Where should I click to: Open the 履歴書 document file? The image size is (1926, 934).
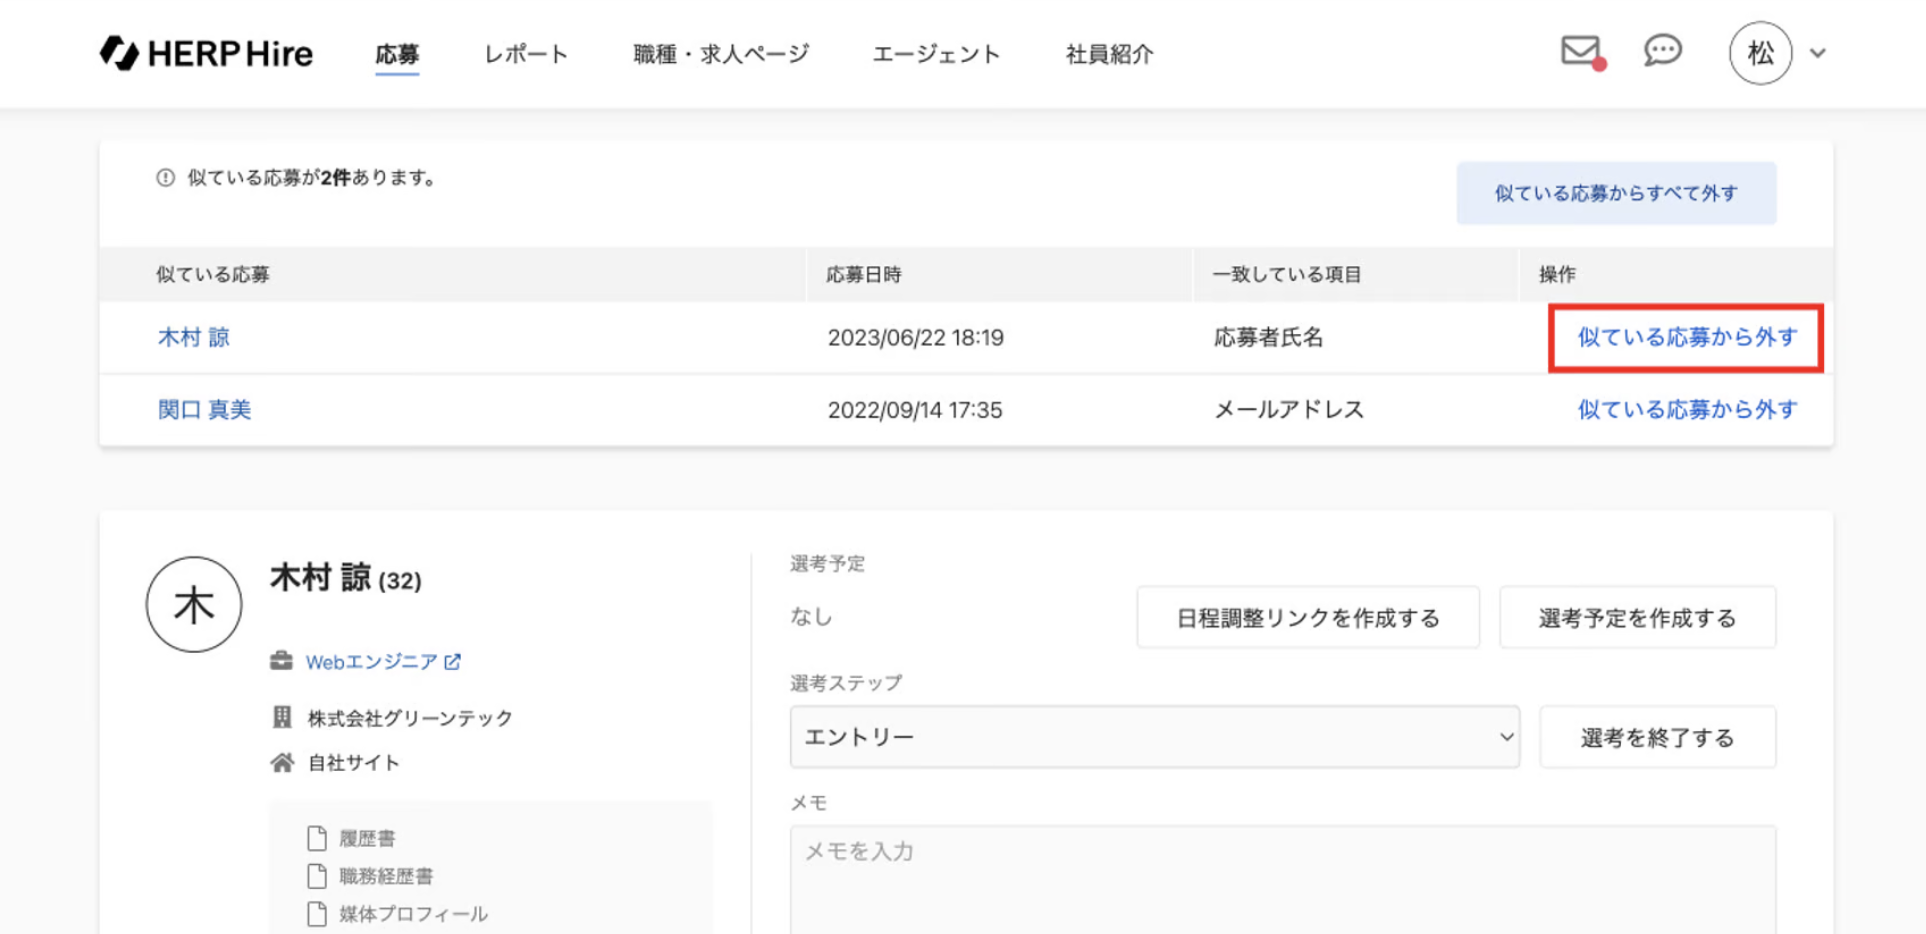(366, 838)
